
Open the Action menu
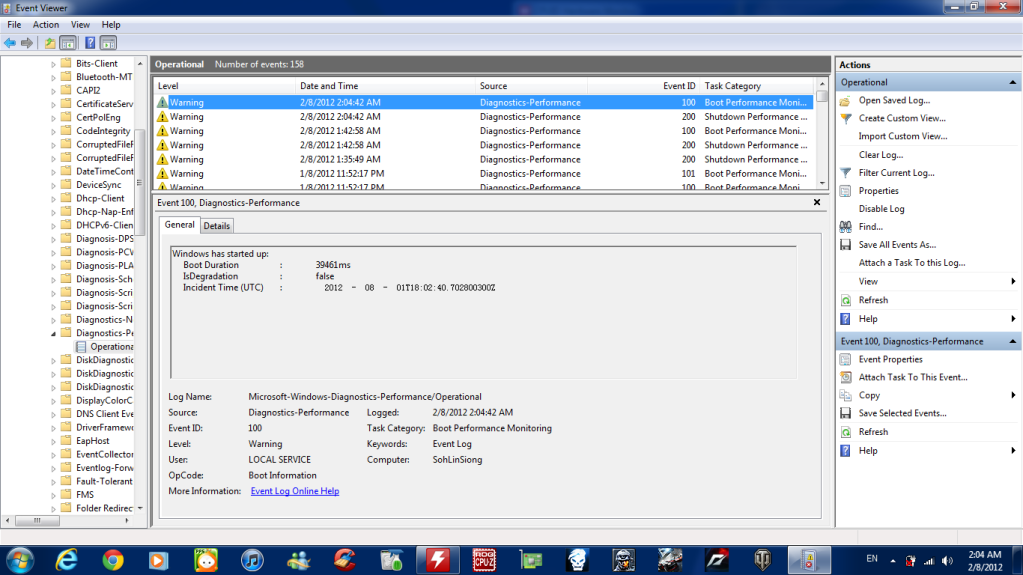46,24
